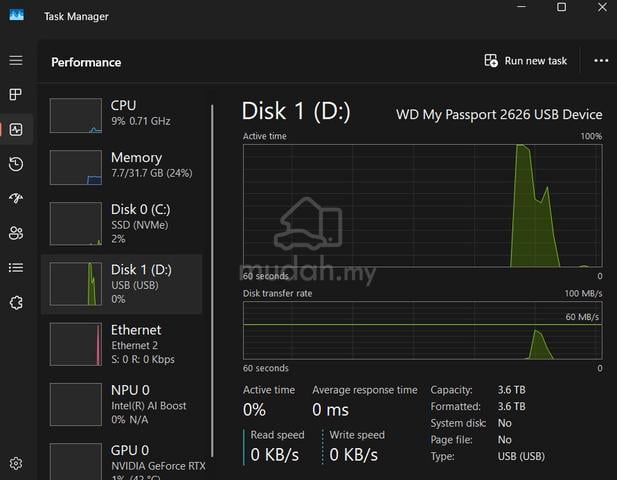Select the Performance page icon

tap(16, 129)
